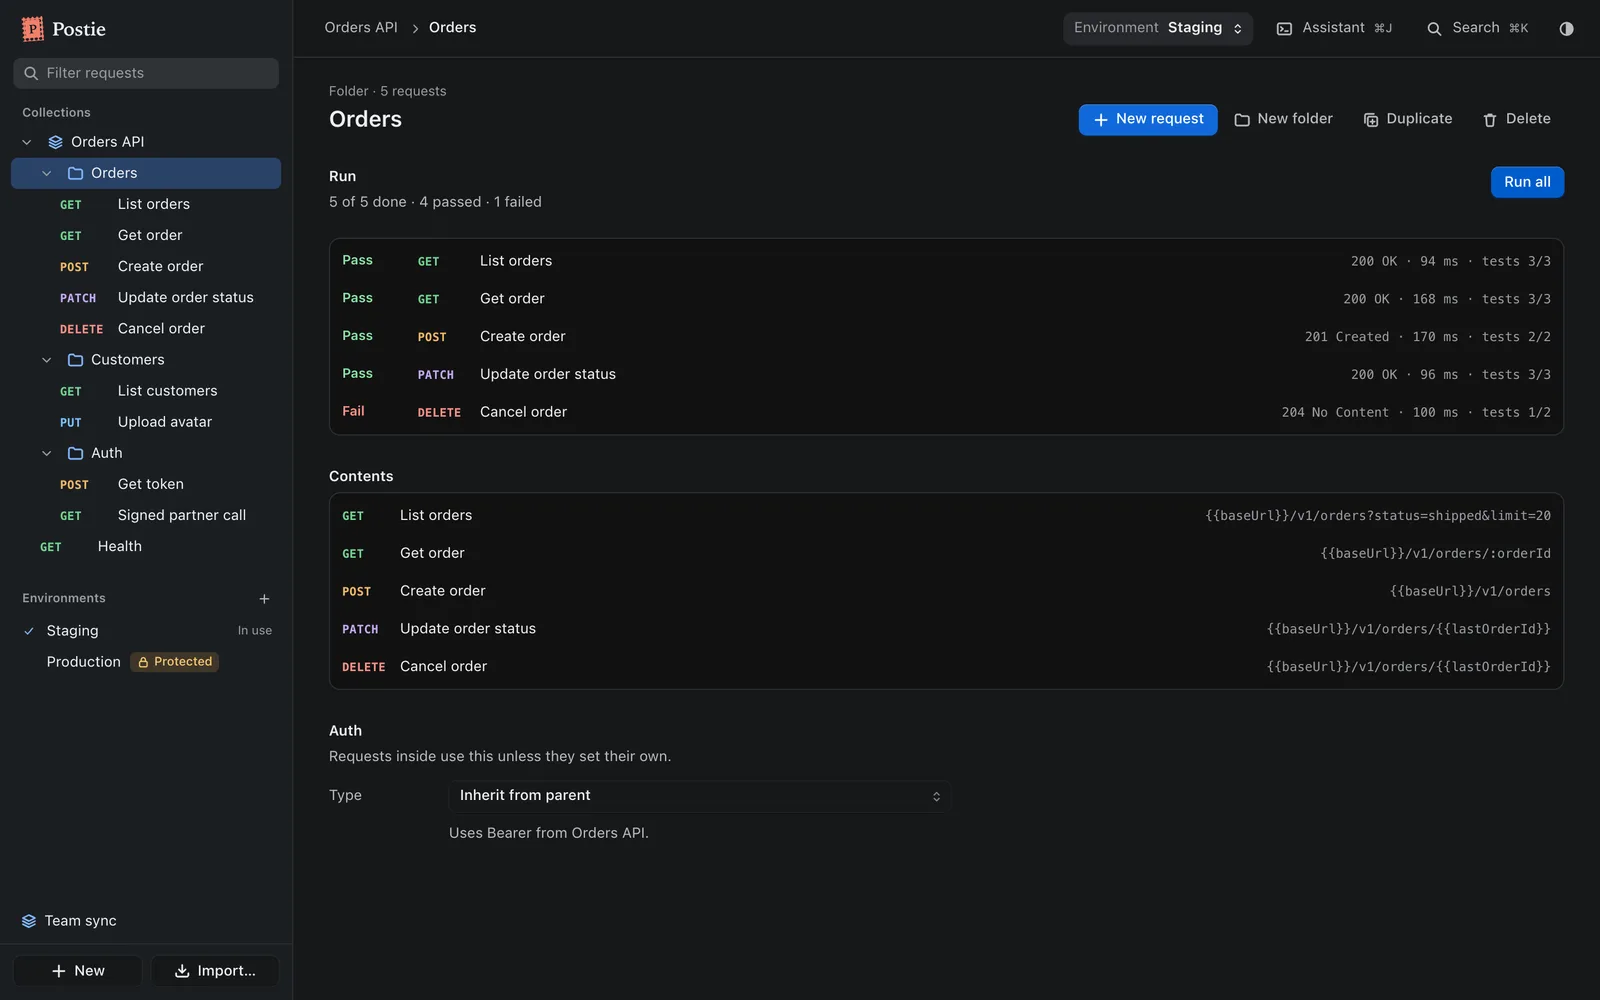Open Get token POST request
1600x1000 pixels.
(146, 484)
